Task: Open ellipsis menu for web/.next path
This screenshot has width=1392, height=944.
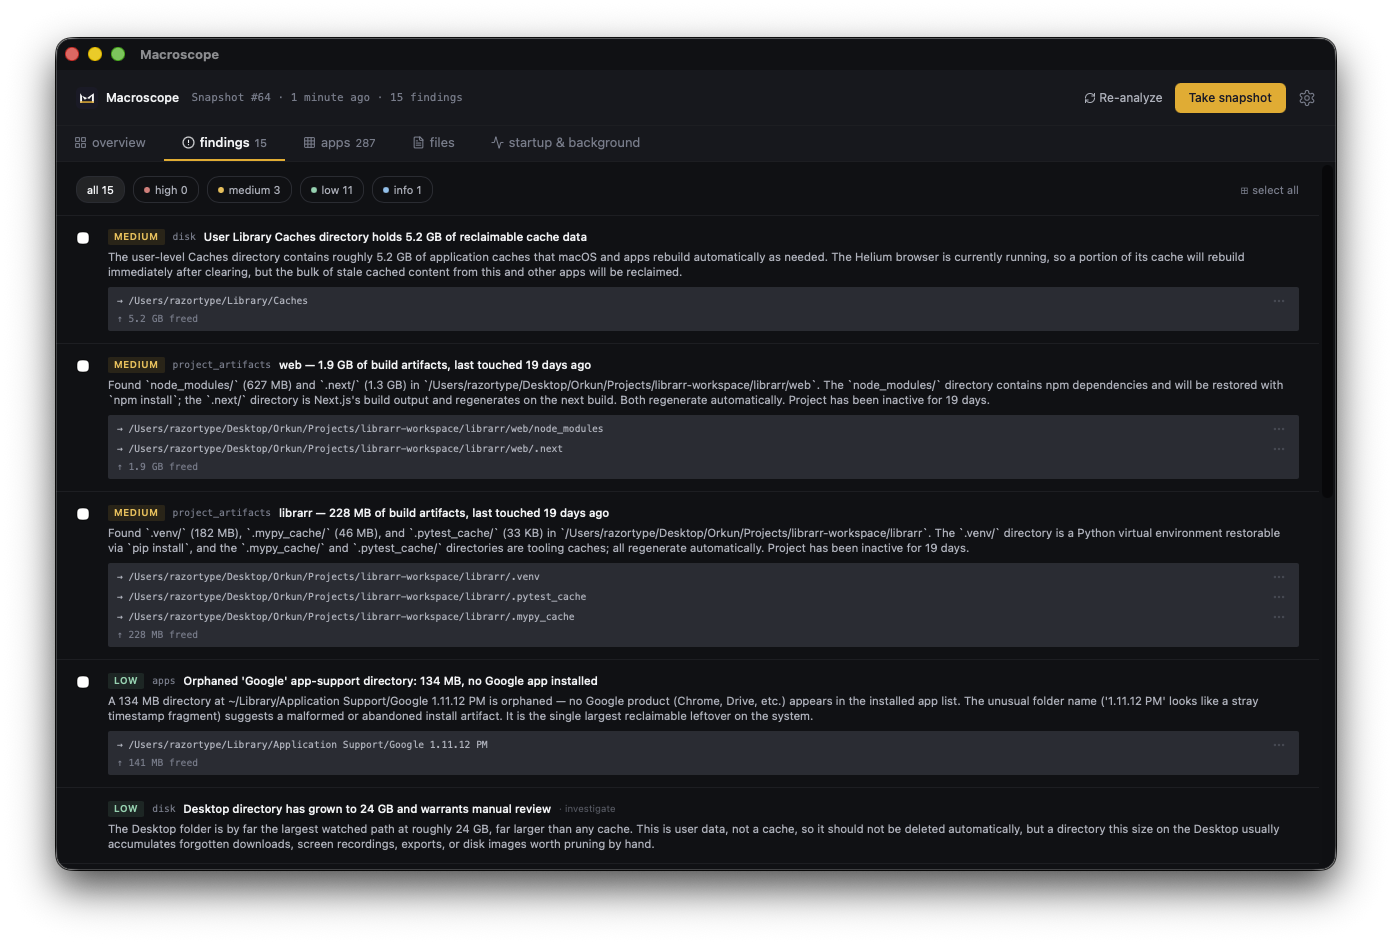Action: click(x=1279, y=449)
